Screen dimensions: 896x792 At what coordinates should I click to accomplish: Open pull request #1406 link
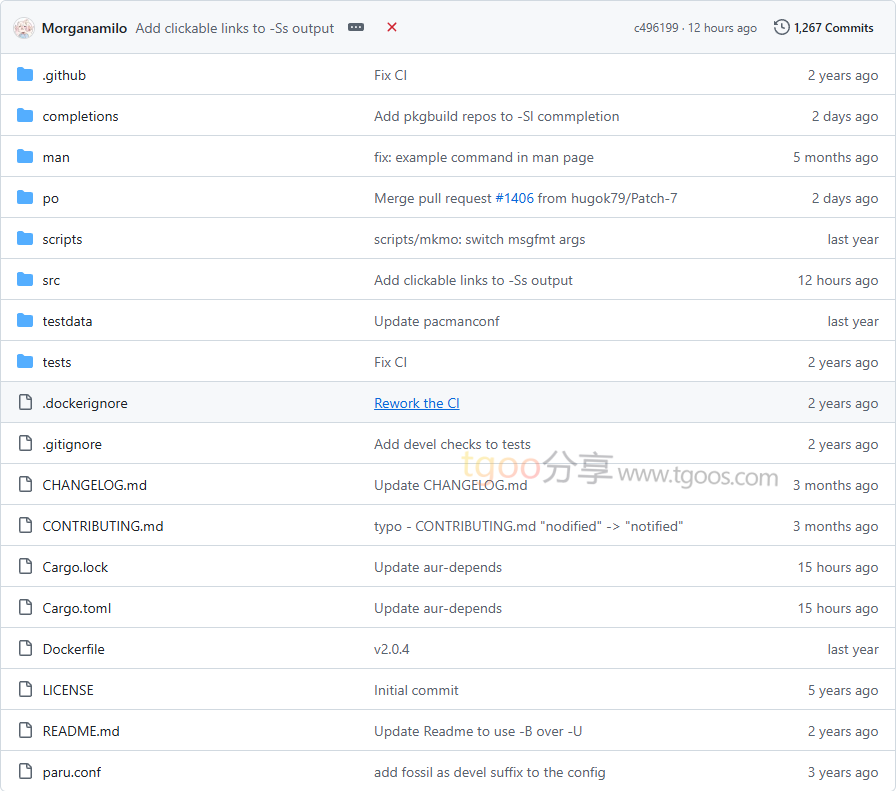click(x=514, y=198)
